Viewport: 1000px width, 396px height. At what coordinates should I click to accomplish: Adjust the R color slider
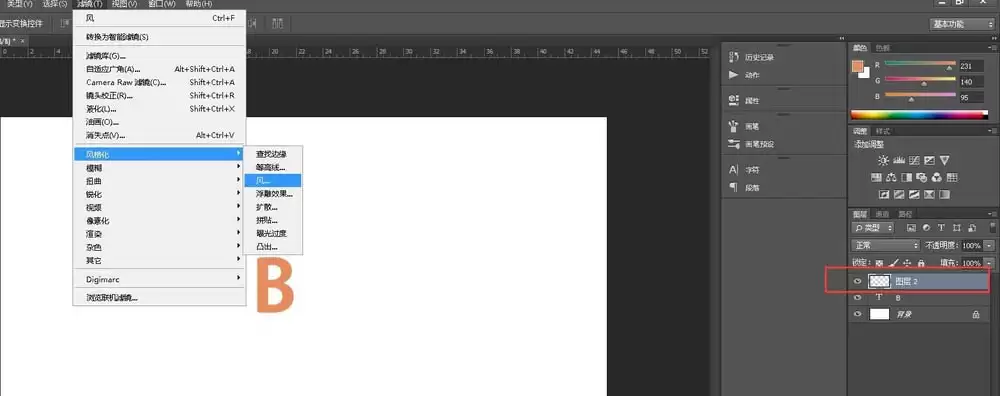[x=920, y=64]
